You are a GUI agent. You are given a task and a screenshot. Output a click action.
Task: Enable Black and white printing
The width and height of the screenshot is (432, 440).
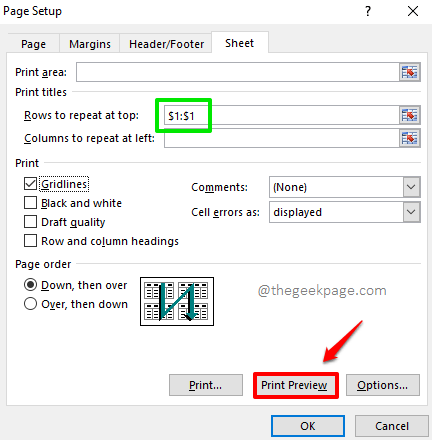[30, 203]
